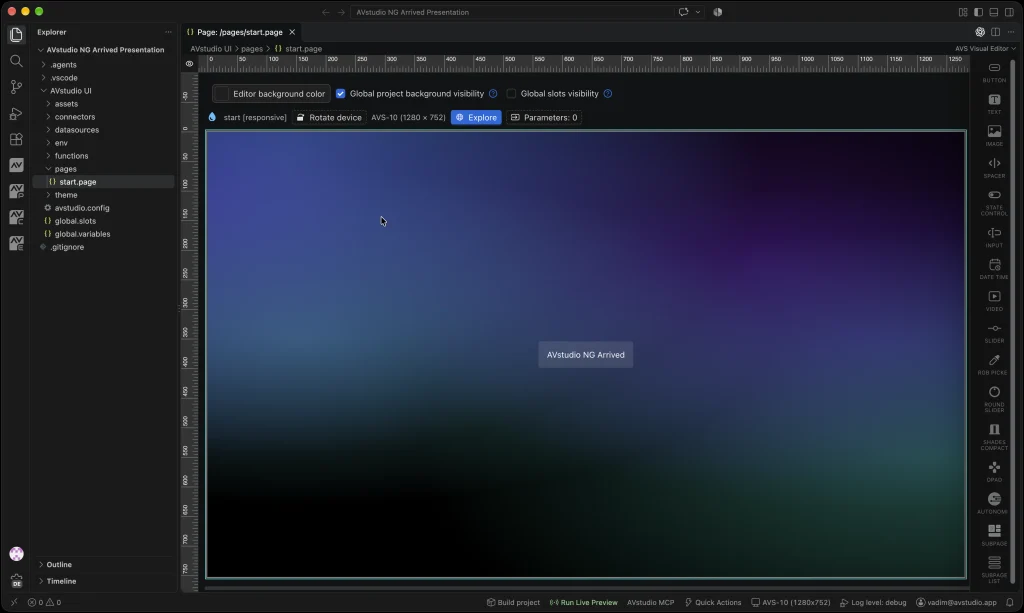Select start.page in the explorer tree

pyautogui.click(x=103, y=182)
